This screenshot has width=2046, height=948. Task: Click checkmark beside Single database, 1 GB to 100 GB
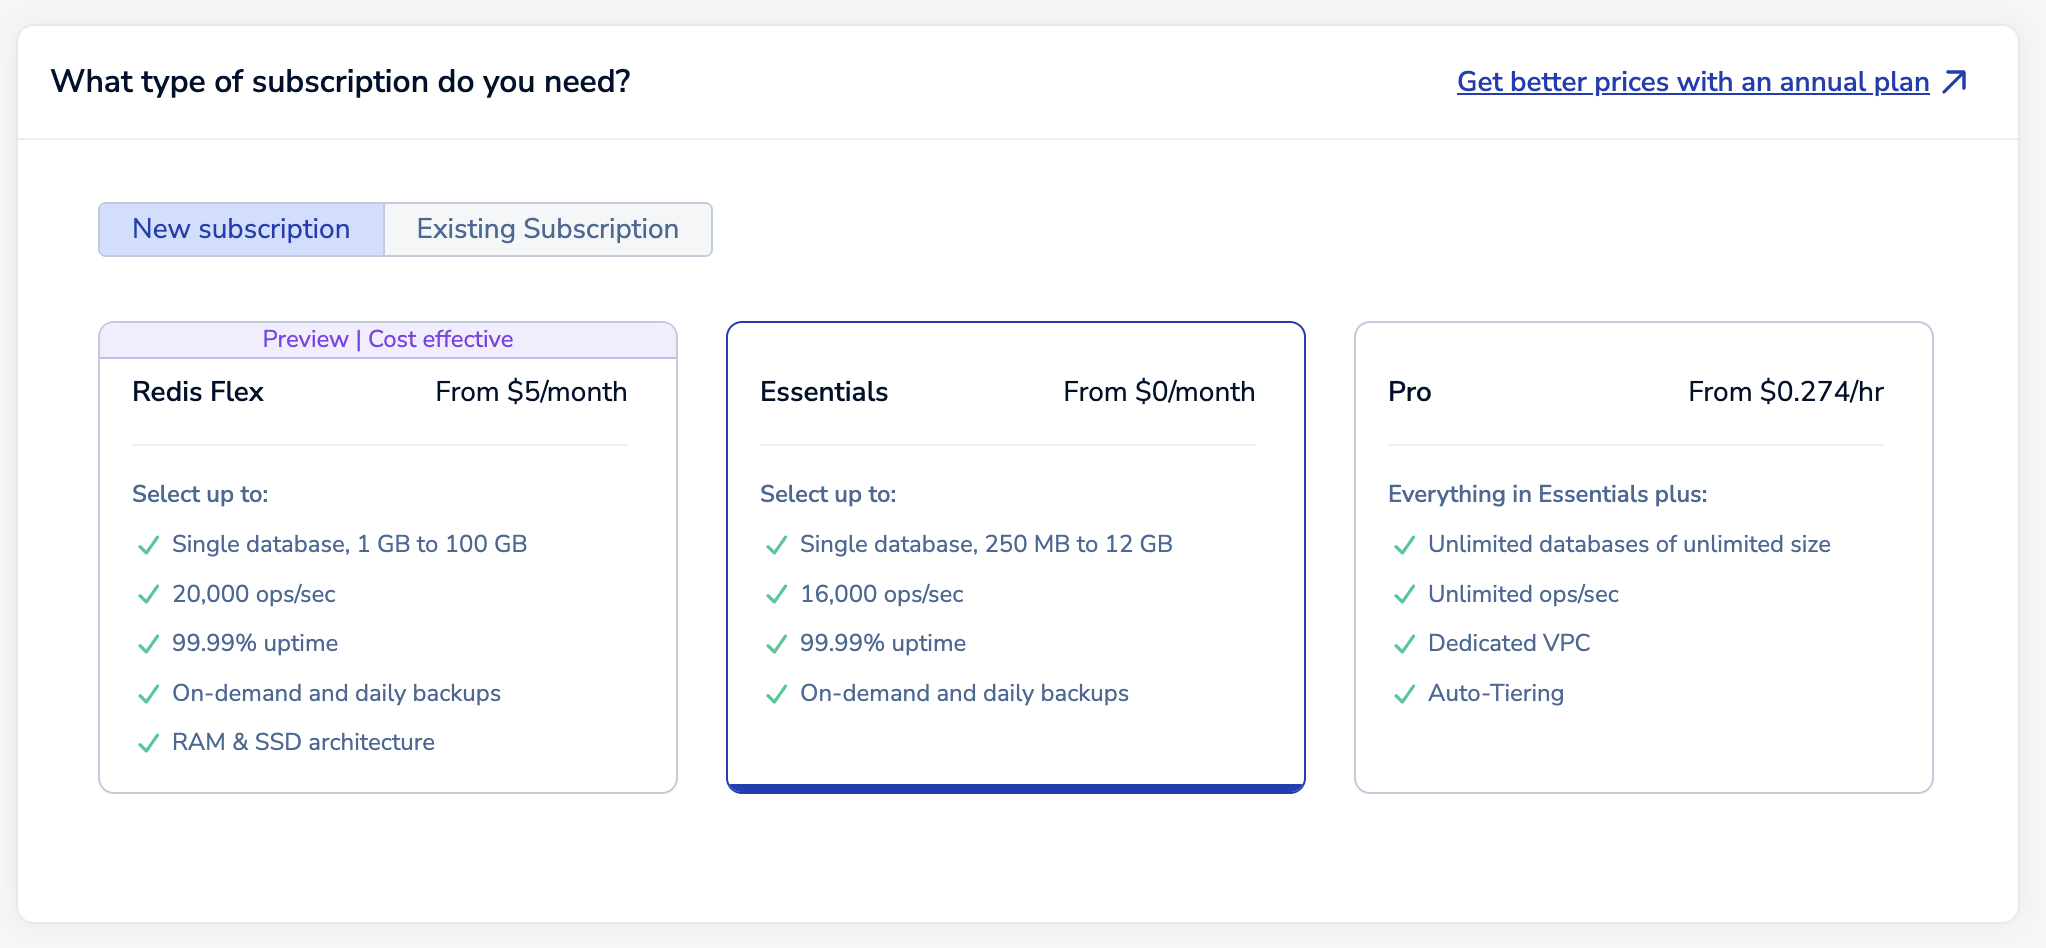(148, 545)
